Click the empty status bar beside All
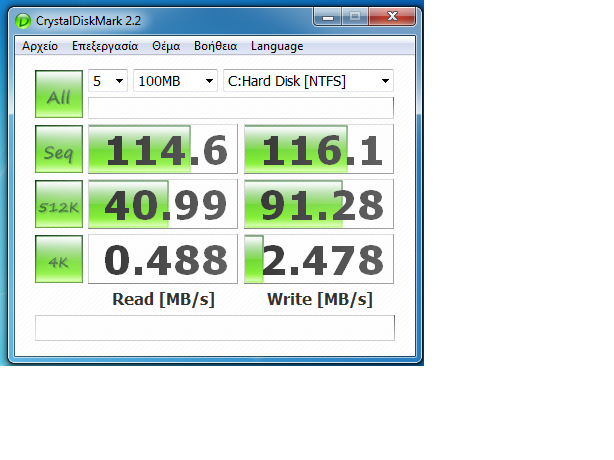Screen dimensions: 614x460 [241, 108]
